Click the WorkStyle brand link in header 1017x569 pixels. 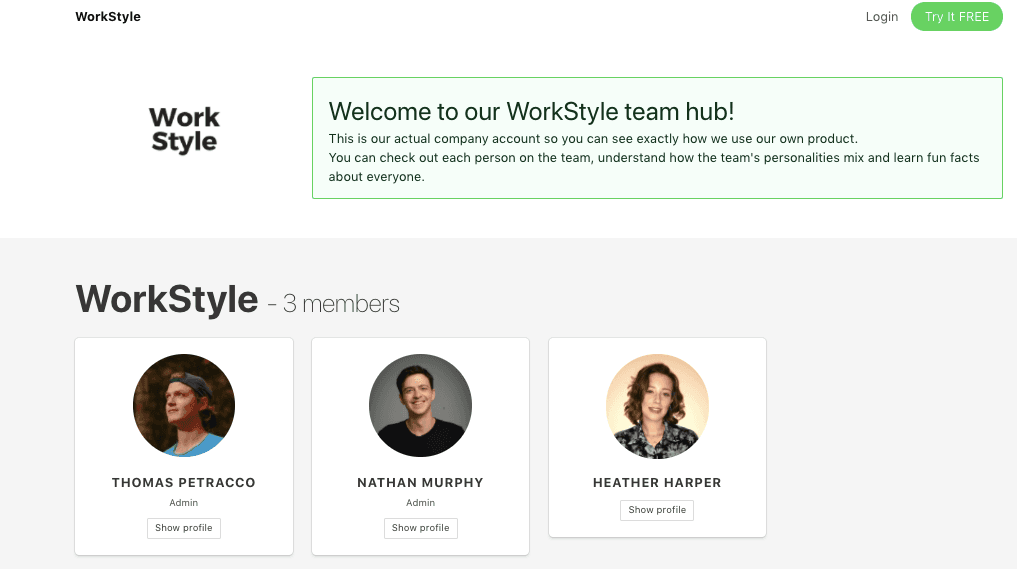(108, 16)
